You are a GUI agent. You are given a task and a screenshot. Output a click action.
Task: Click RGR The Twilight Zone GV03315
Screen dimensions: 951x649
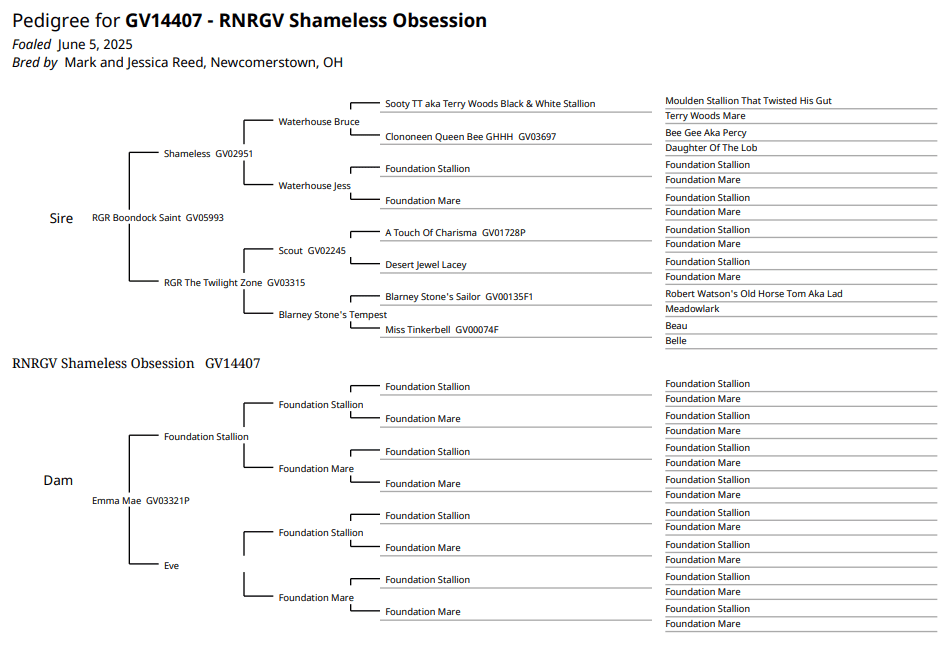234,283
